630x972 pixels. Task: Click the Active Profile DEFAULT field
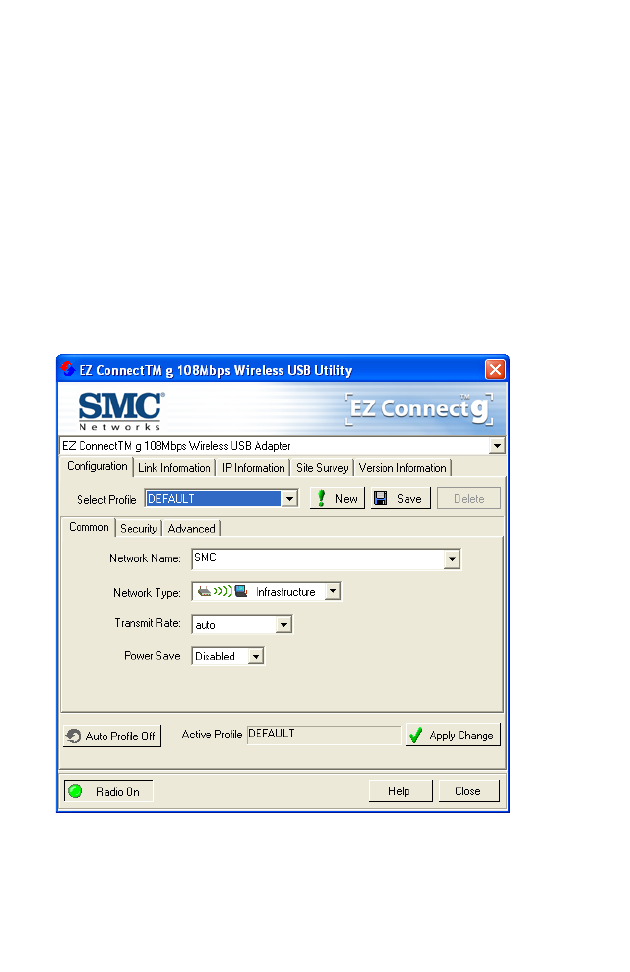(324, 735)
